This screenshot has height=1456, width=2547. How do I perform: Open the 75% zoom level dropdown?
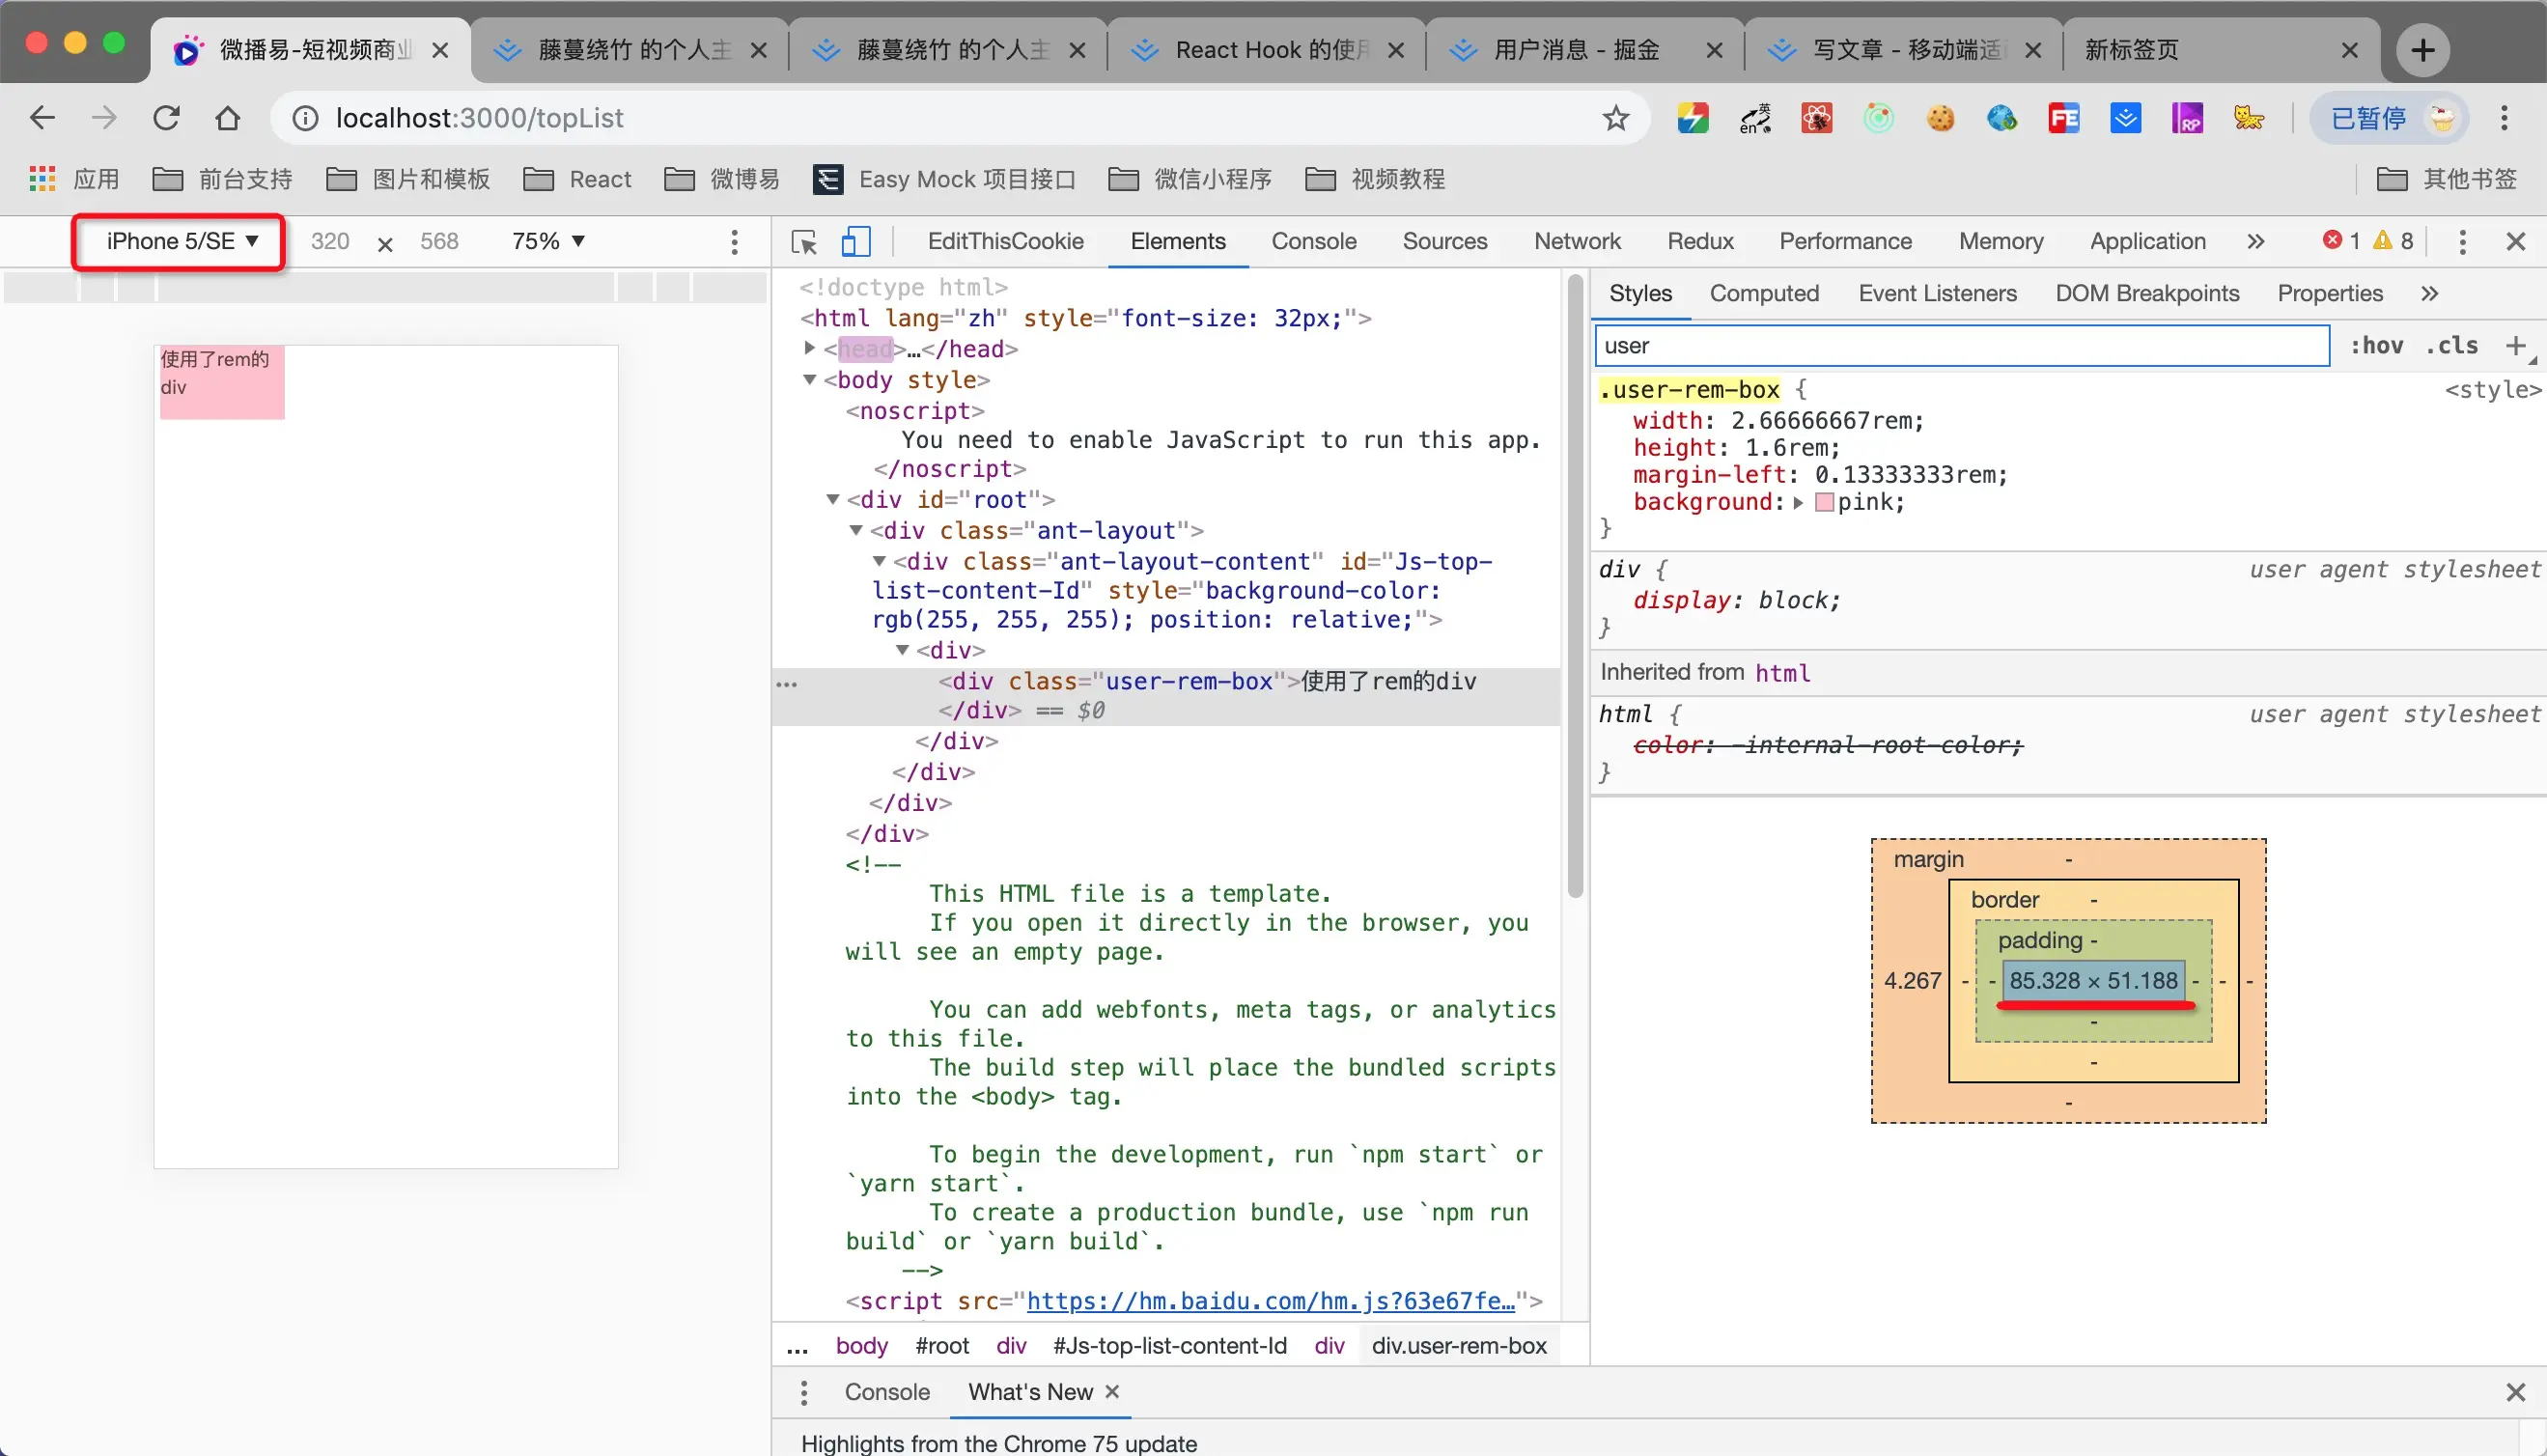pyautogui.click(x=547, y=242)
